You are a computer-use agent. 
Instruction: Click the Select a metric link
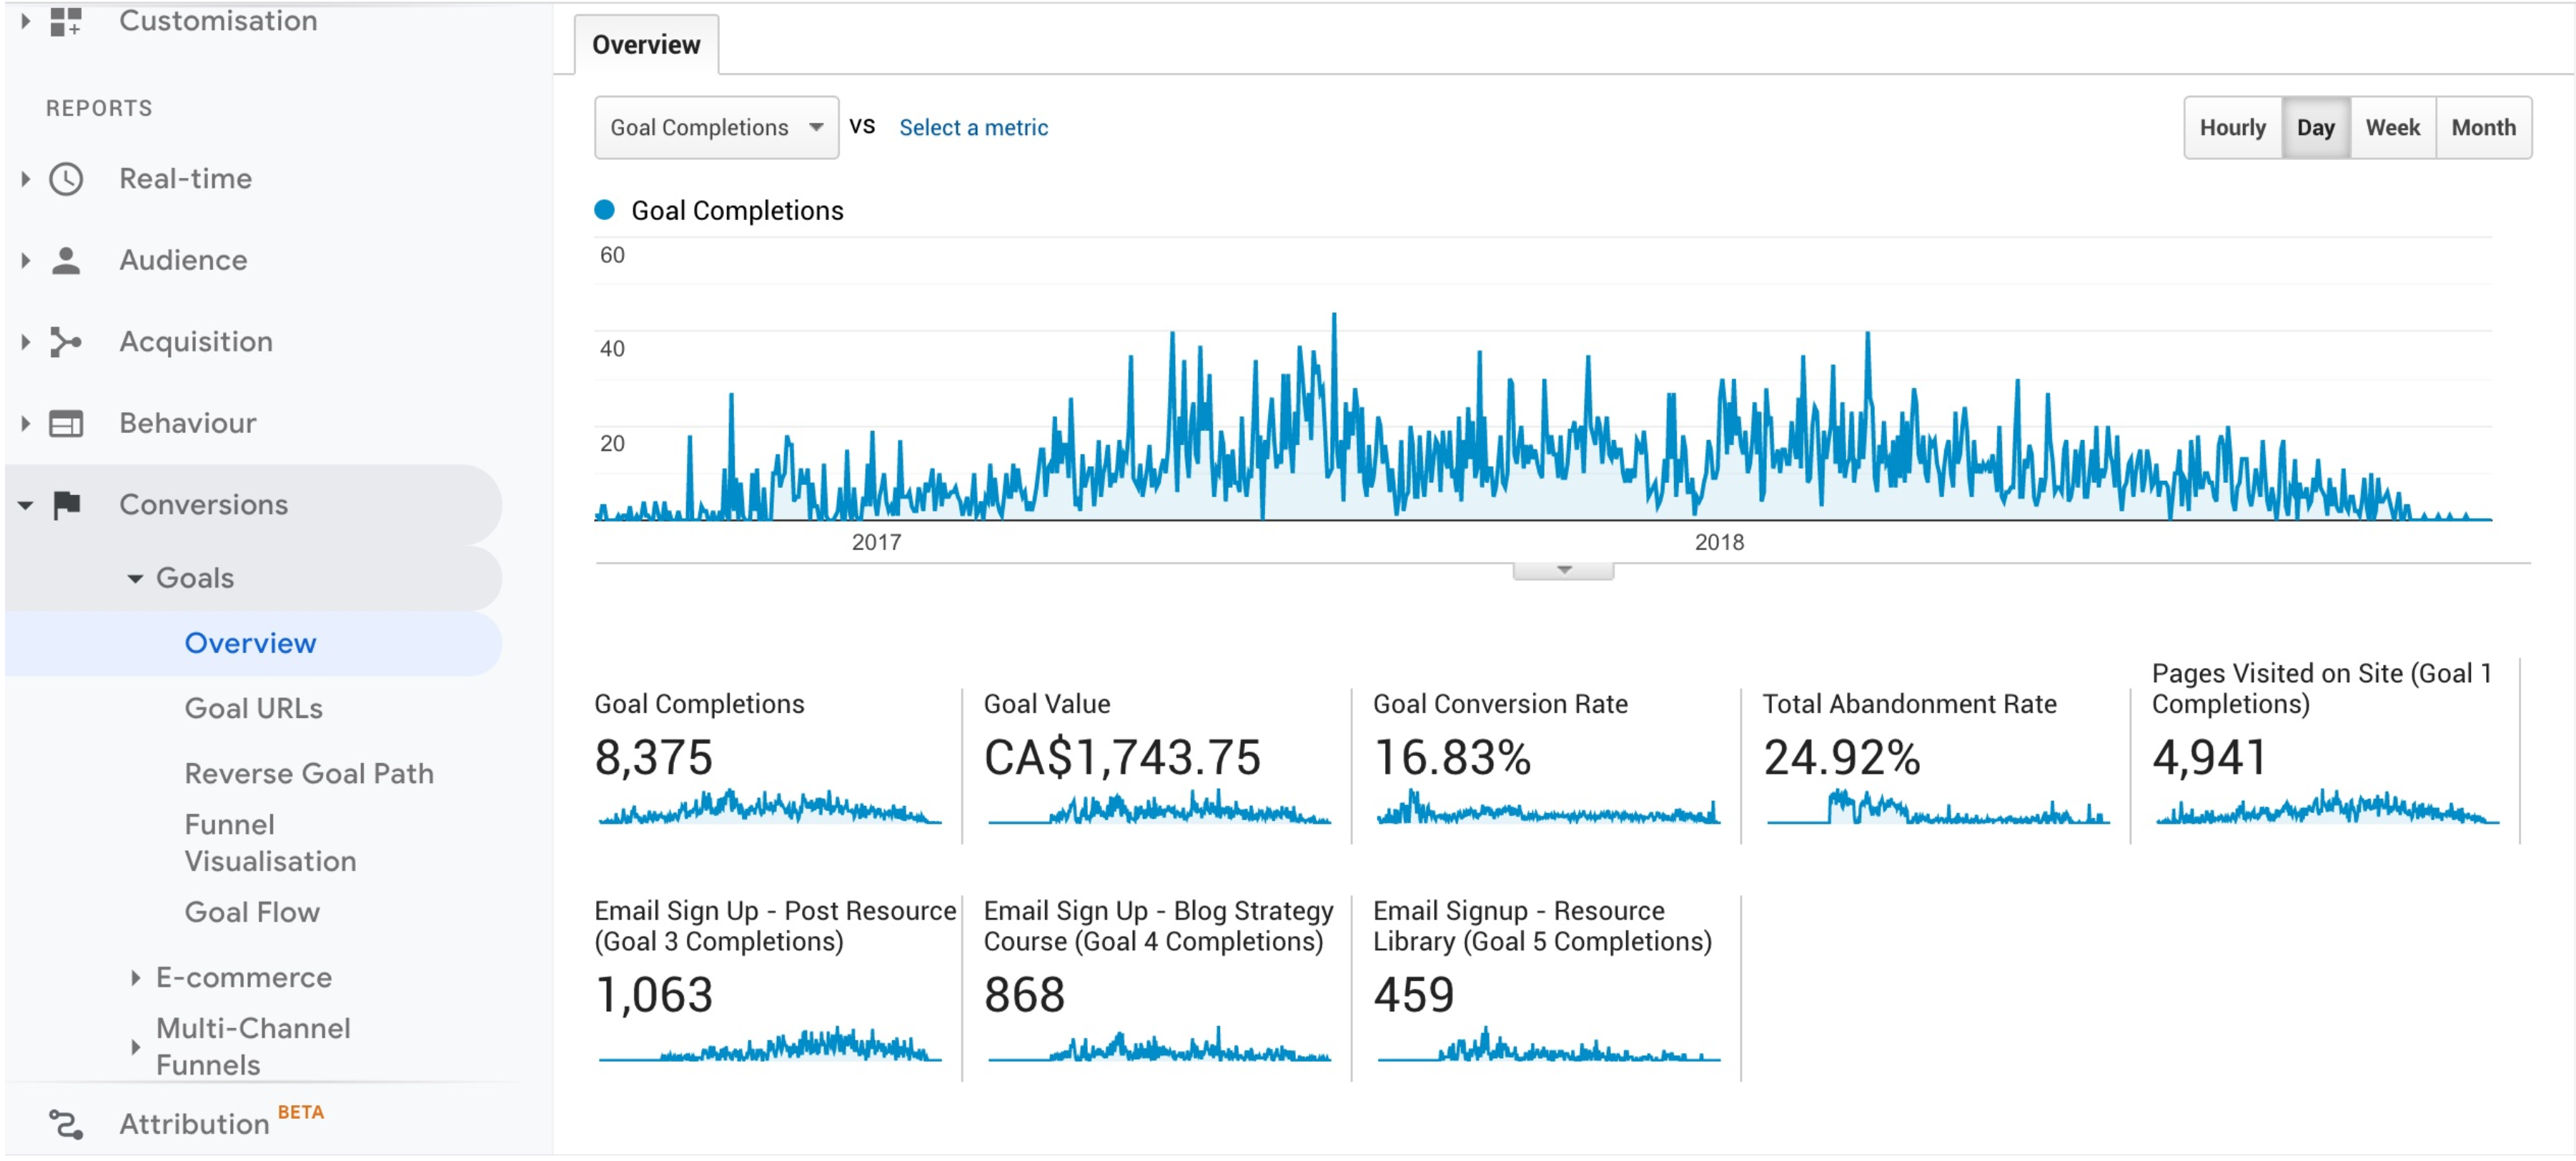[x=973, y=127]
